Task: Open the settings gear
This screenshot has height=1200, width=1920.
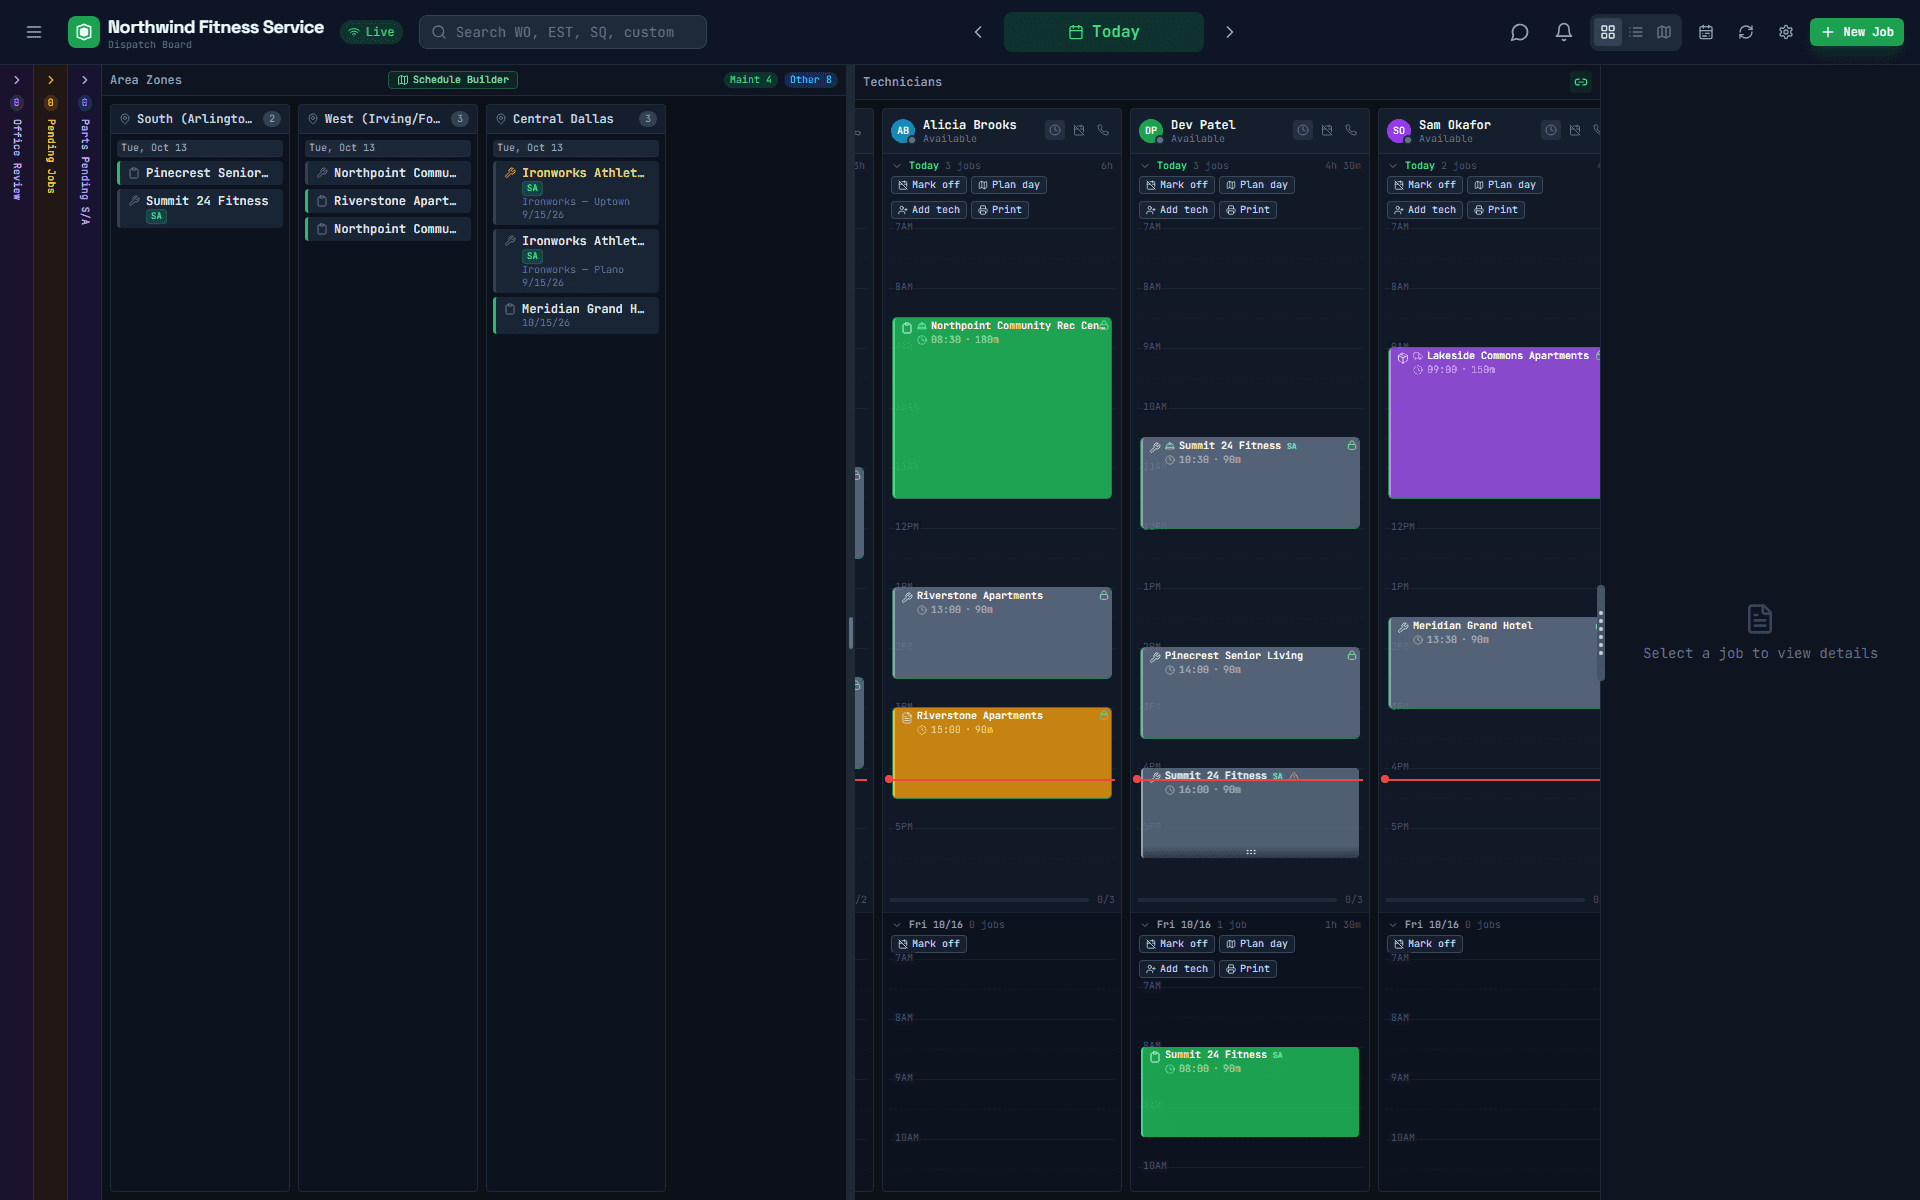Action: [x=1786, y=32]
